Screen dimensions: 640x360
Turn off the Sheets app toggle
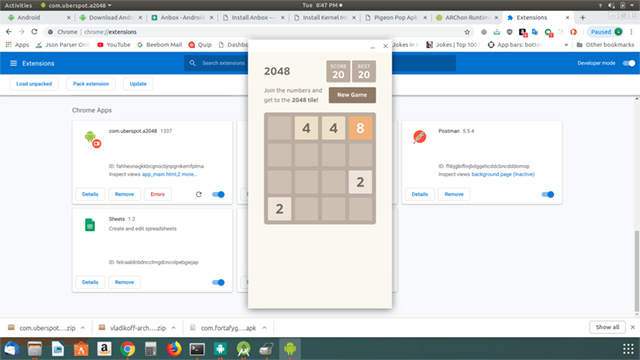(218, 282)
